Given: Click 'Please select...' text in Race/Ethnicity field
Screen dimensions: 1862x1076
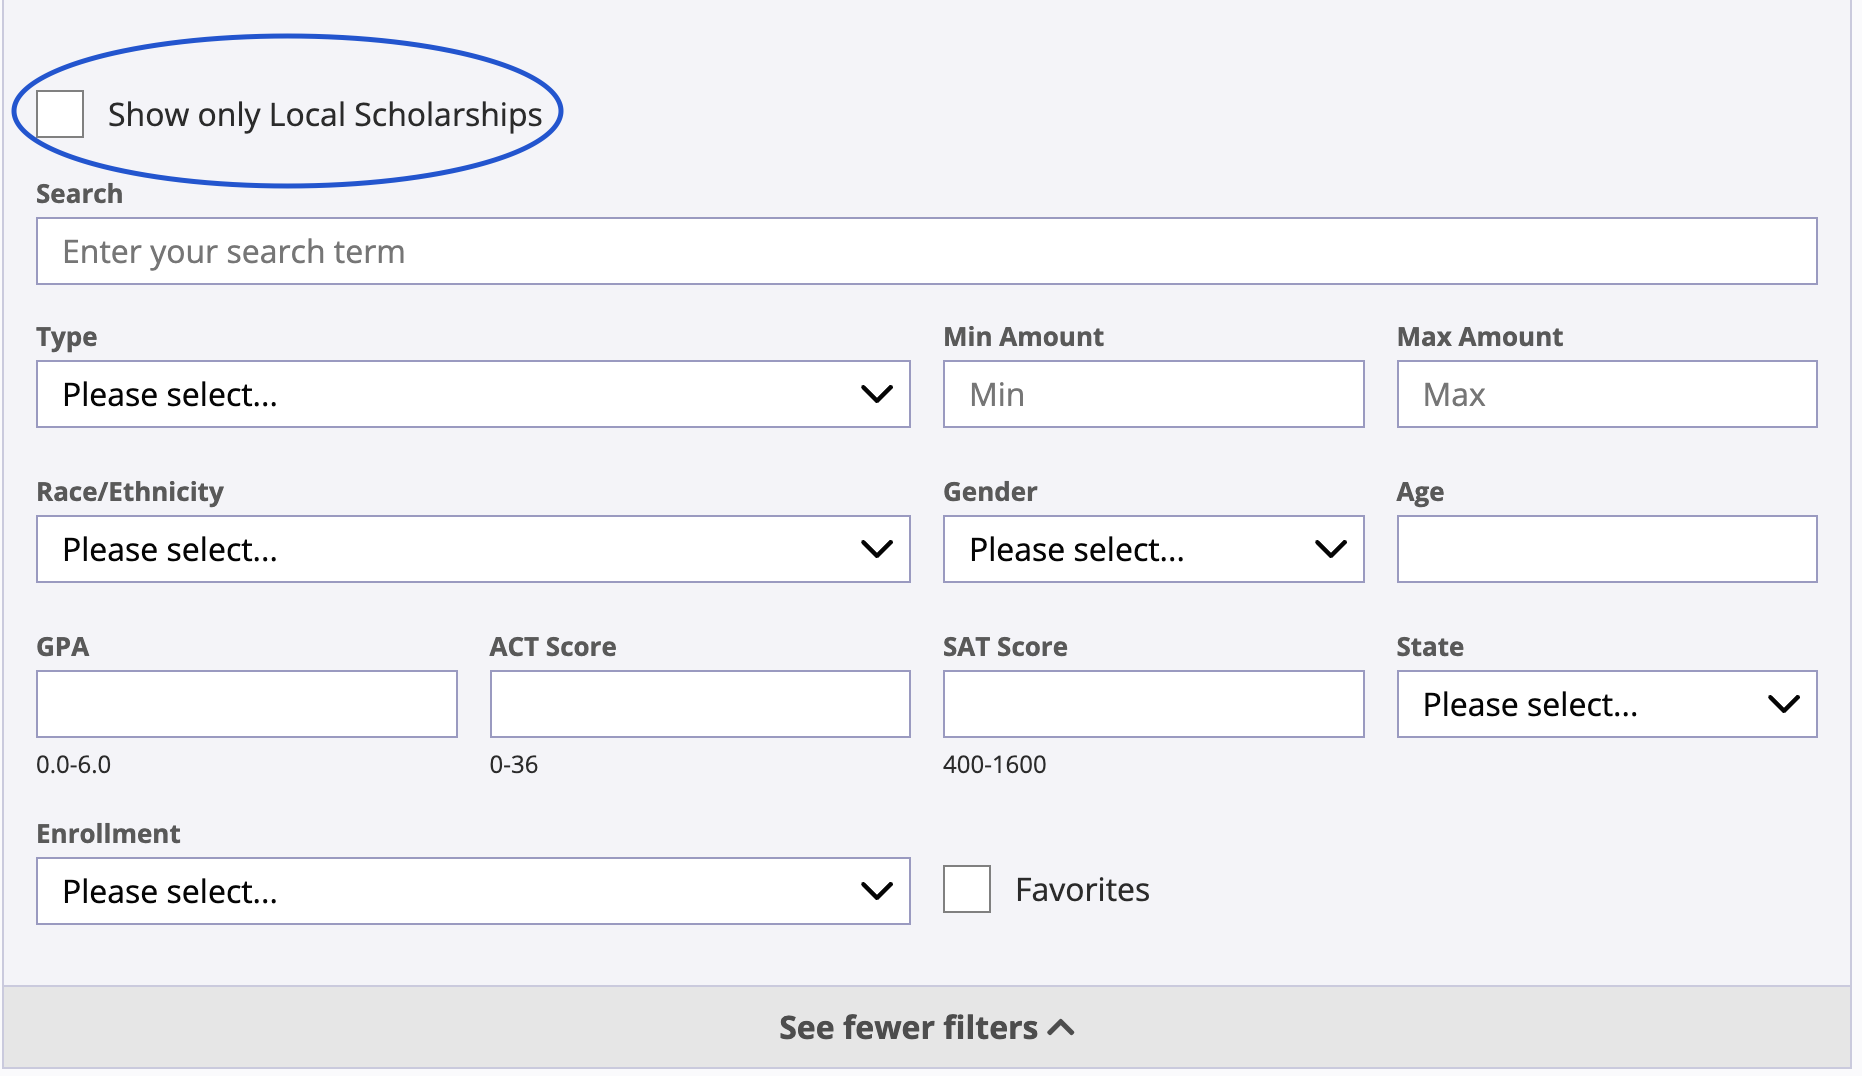Looking at the screenshot, I should 170,550.
